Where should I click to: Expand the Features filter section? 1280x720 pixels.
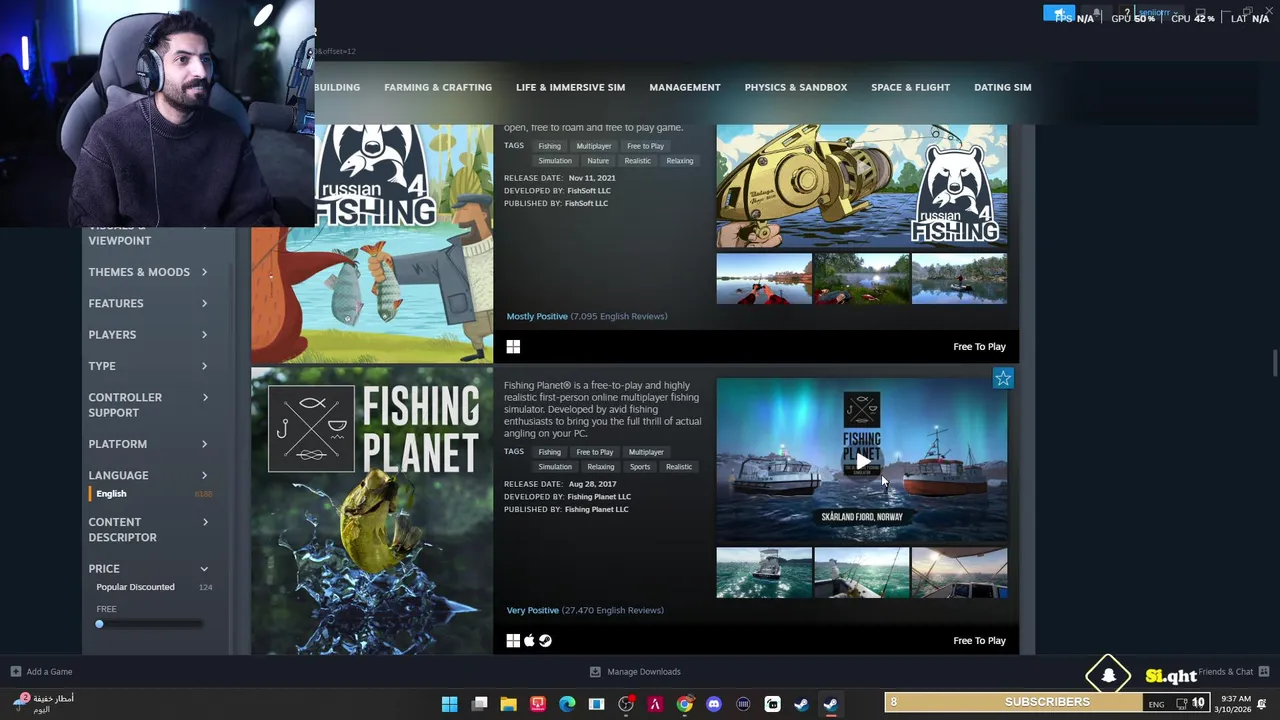coord(148,303)
